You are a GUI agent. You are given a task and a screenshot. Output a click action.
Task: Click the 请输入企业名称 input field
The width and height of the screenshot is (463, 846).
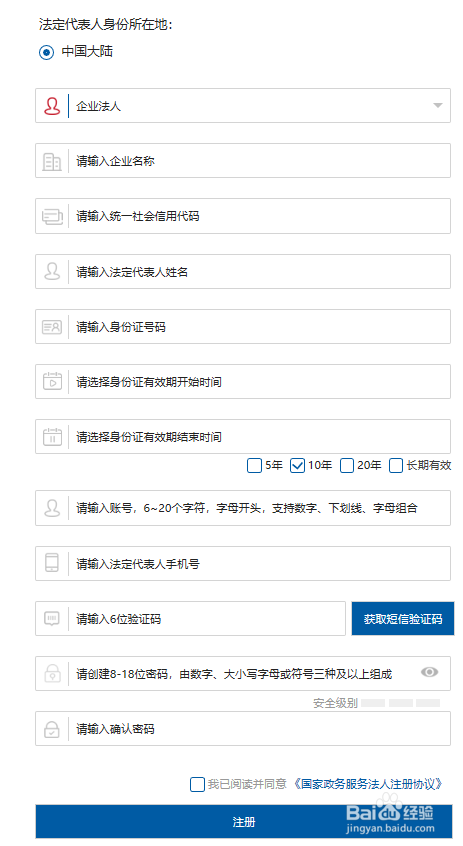point(243,161)
